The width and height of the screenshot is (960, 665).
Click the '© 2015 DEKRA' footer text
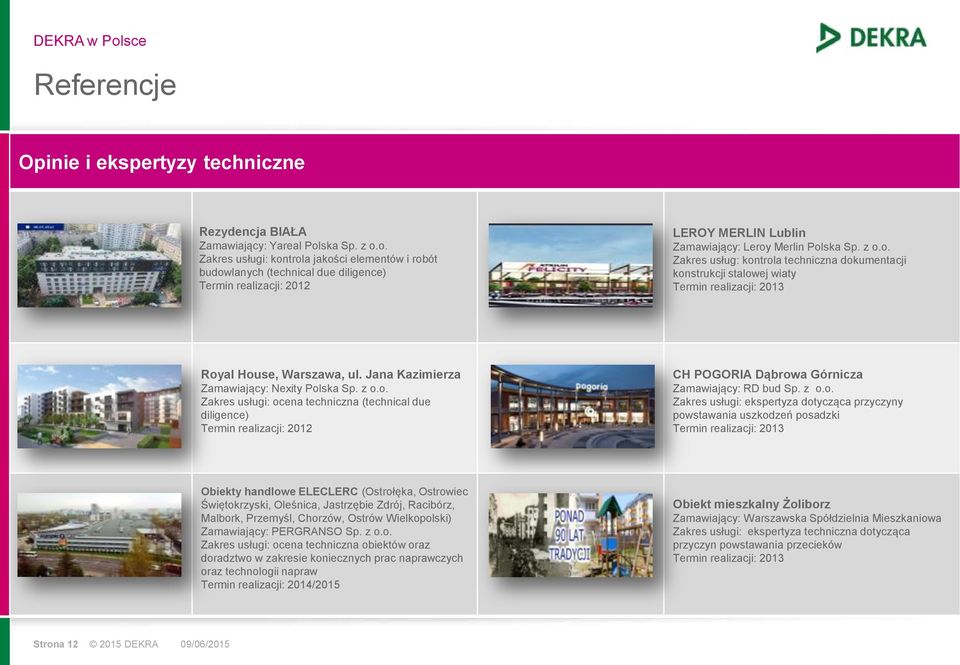pyautogui.click(x=124, y=644)
